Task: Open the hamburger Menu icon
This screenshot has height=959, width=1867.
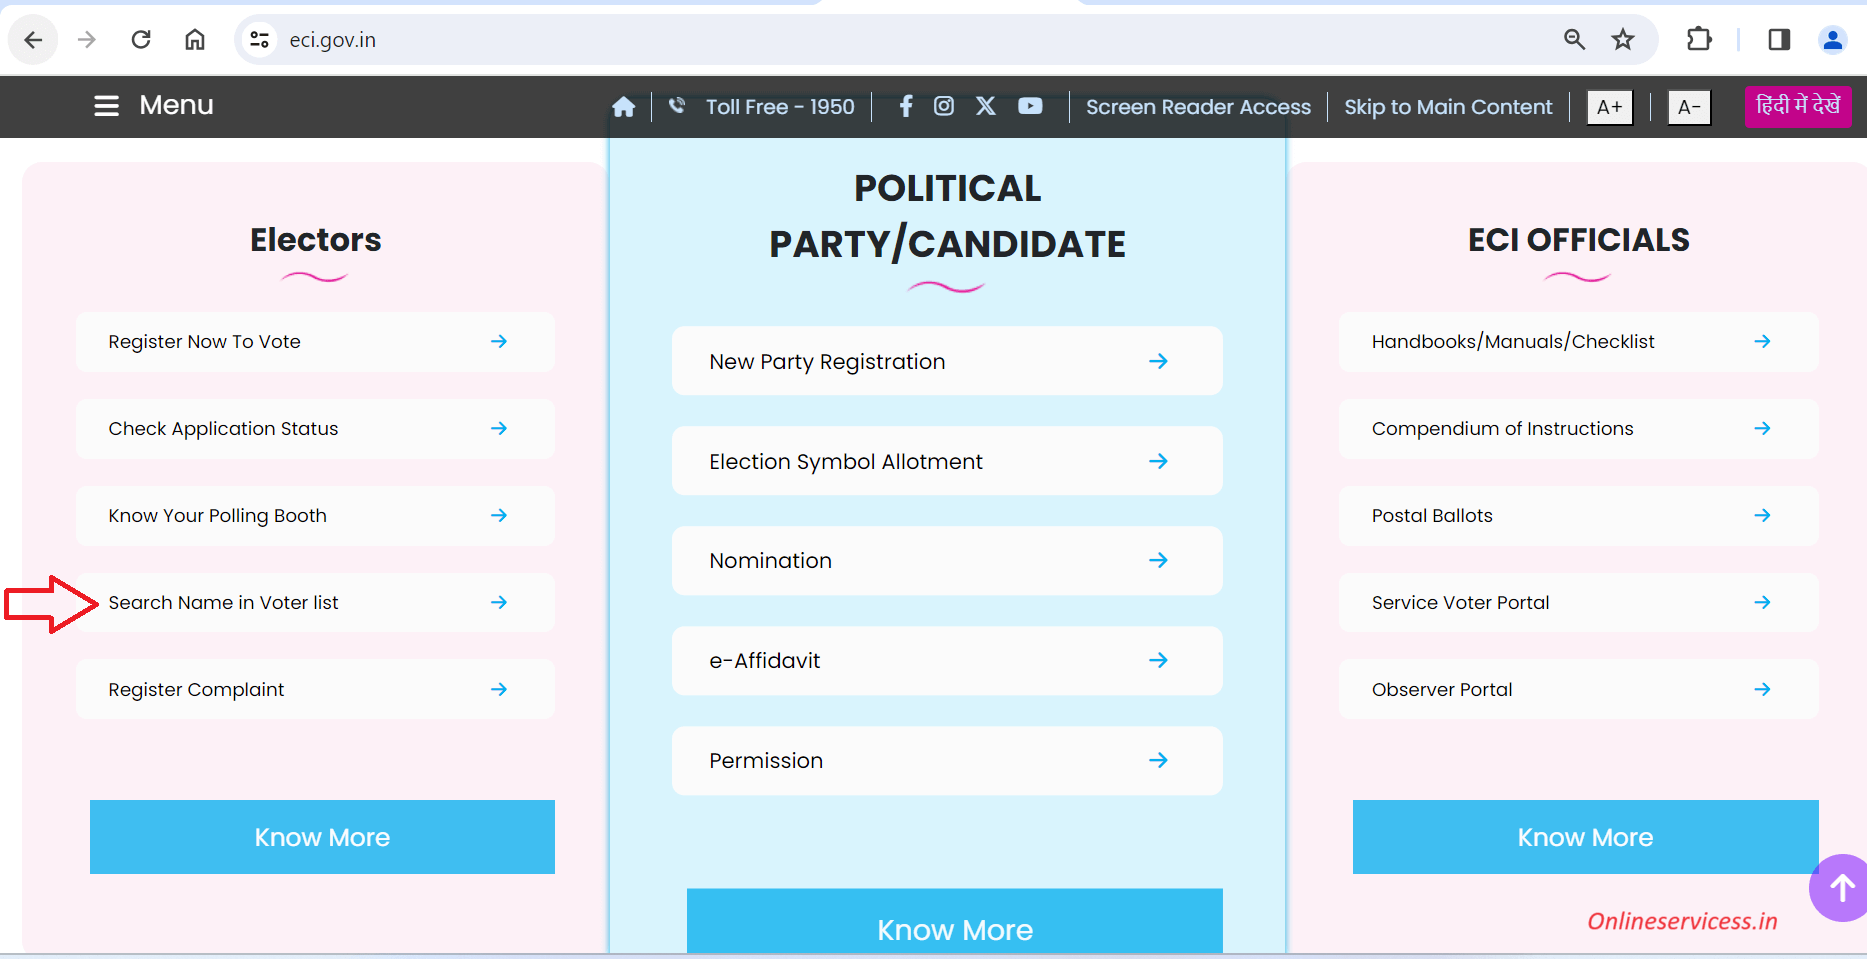Action: coord(106,106)
